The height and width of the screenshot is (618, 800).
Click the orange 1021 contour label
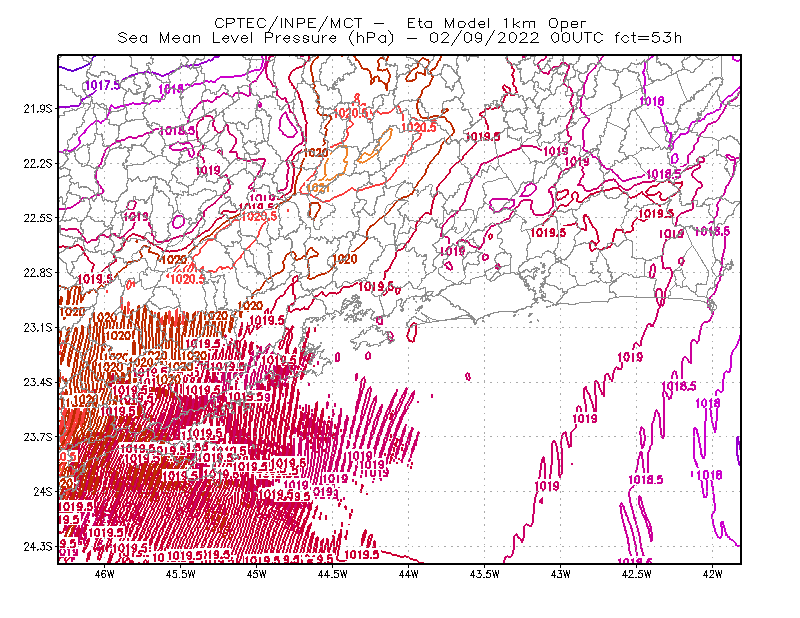click(317, 188)
